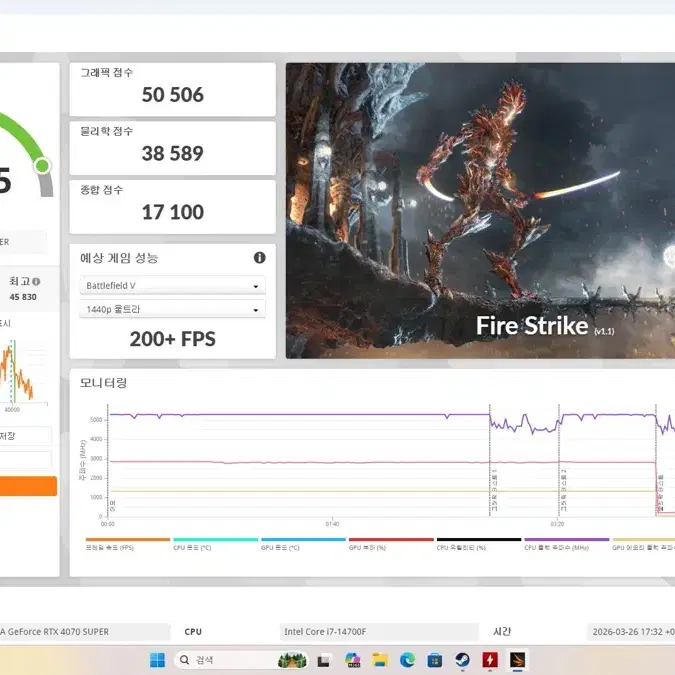Select the 종합 점수 value 17 100
The height and width of the screenshot is (675, 675).
click(x=173, y=212)
